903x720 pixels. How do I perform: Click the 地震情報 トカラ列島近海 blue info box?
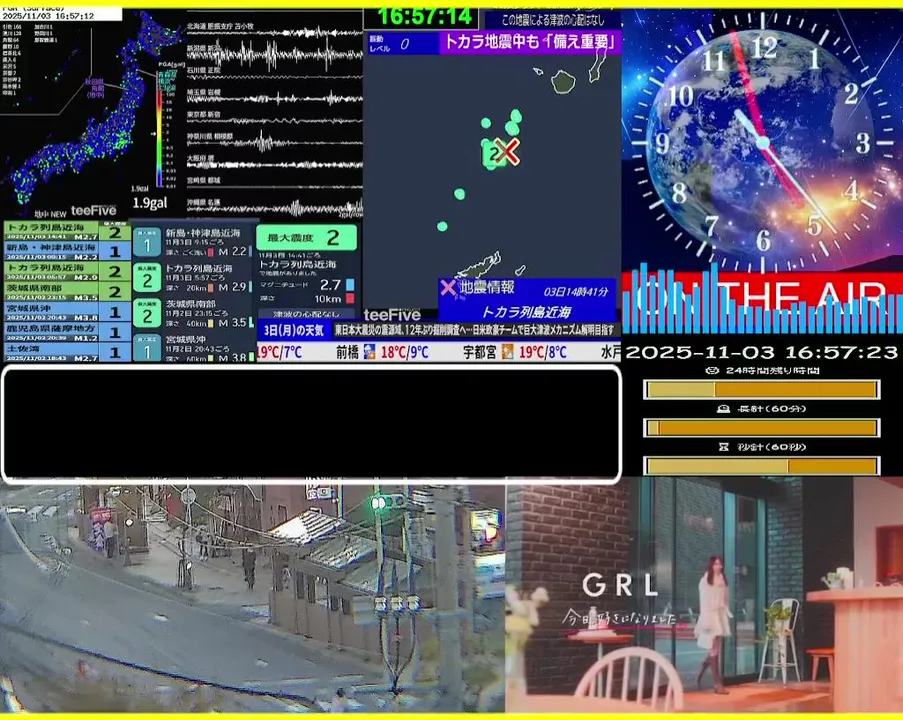pyautogui.click(x=527, y=300)
